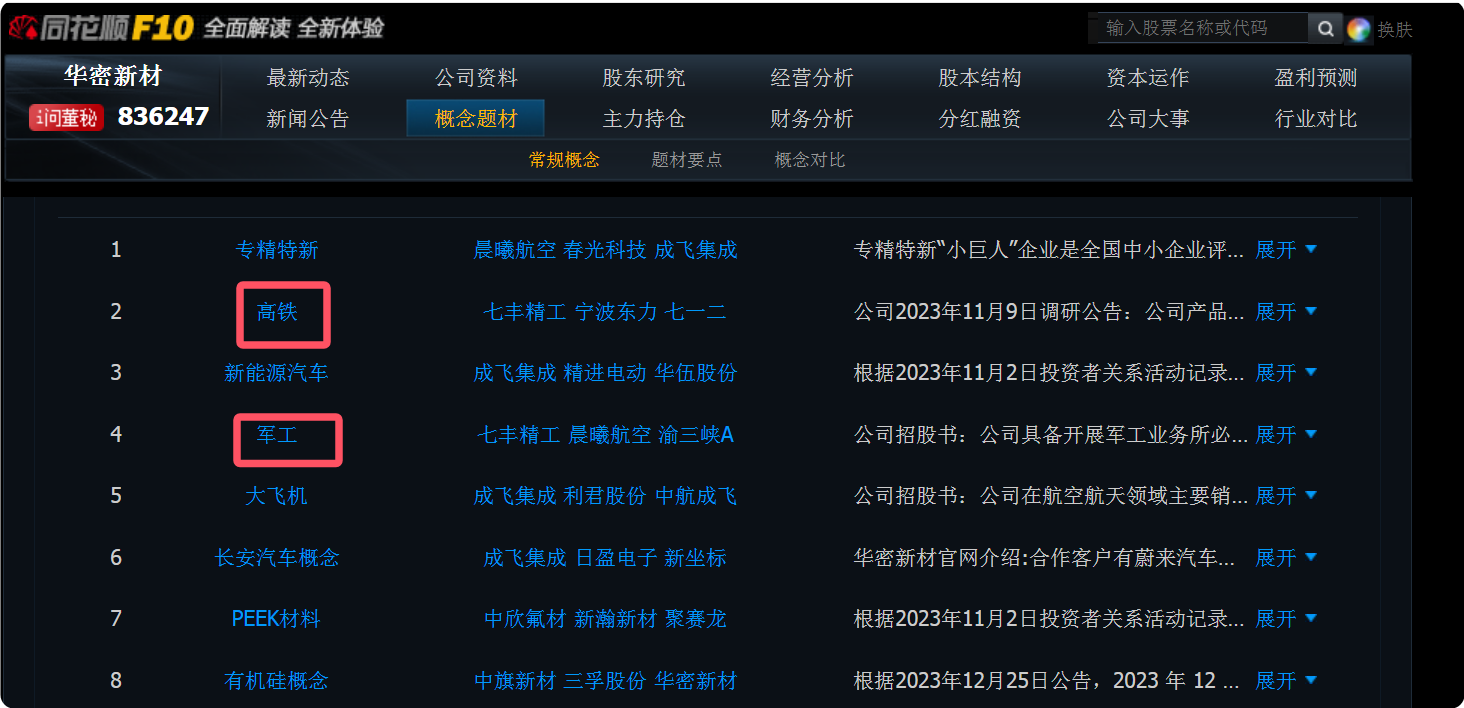Expand the 高铁 row description (展开)

point(1286,312)
